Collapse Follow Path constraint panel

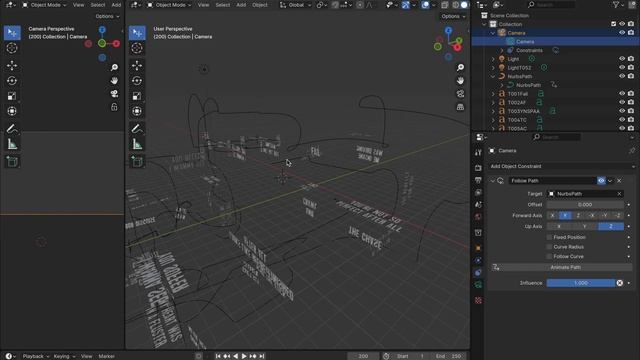493,181
